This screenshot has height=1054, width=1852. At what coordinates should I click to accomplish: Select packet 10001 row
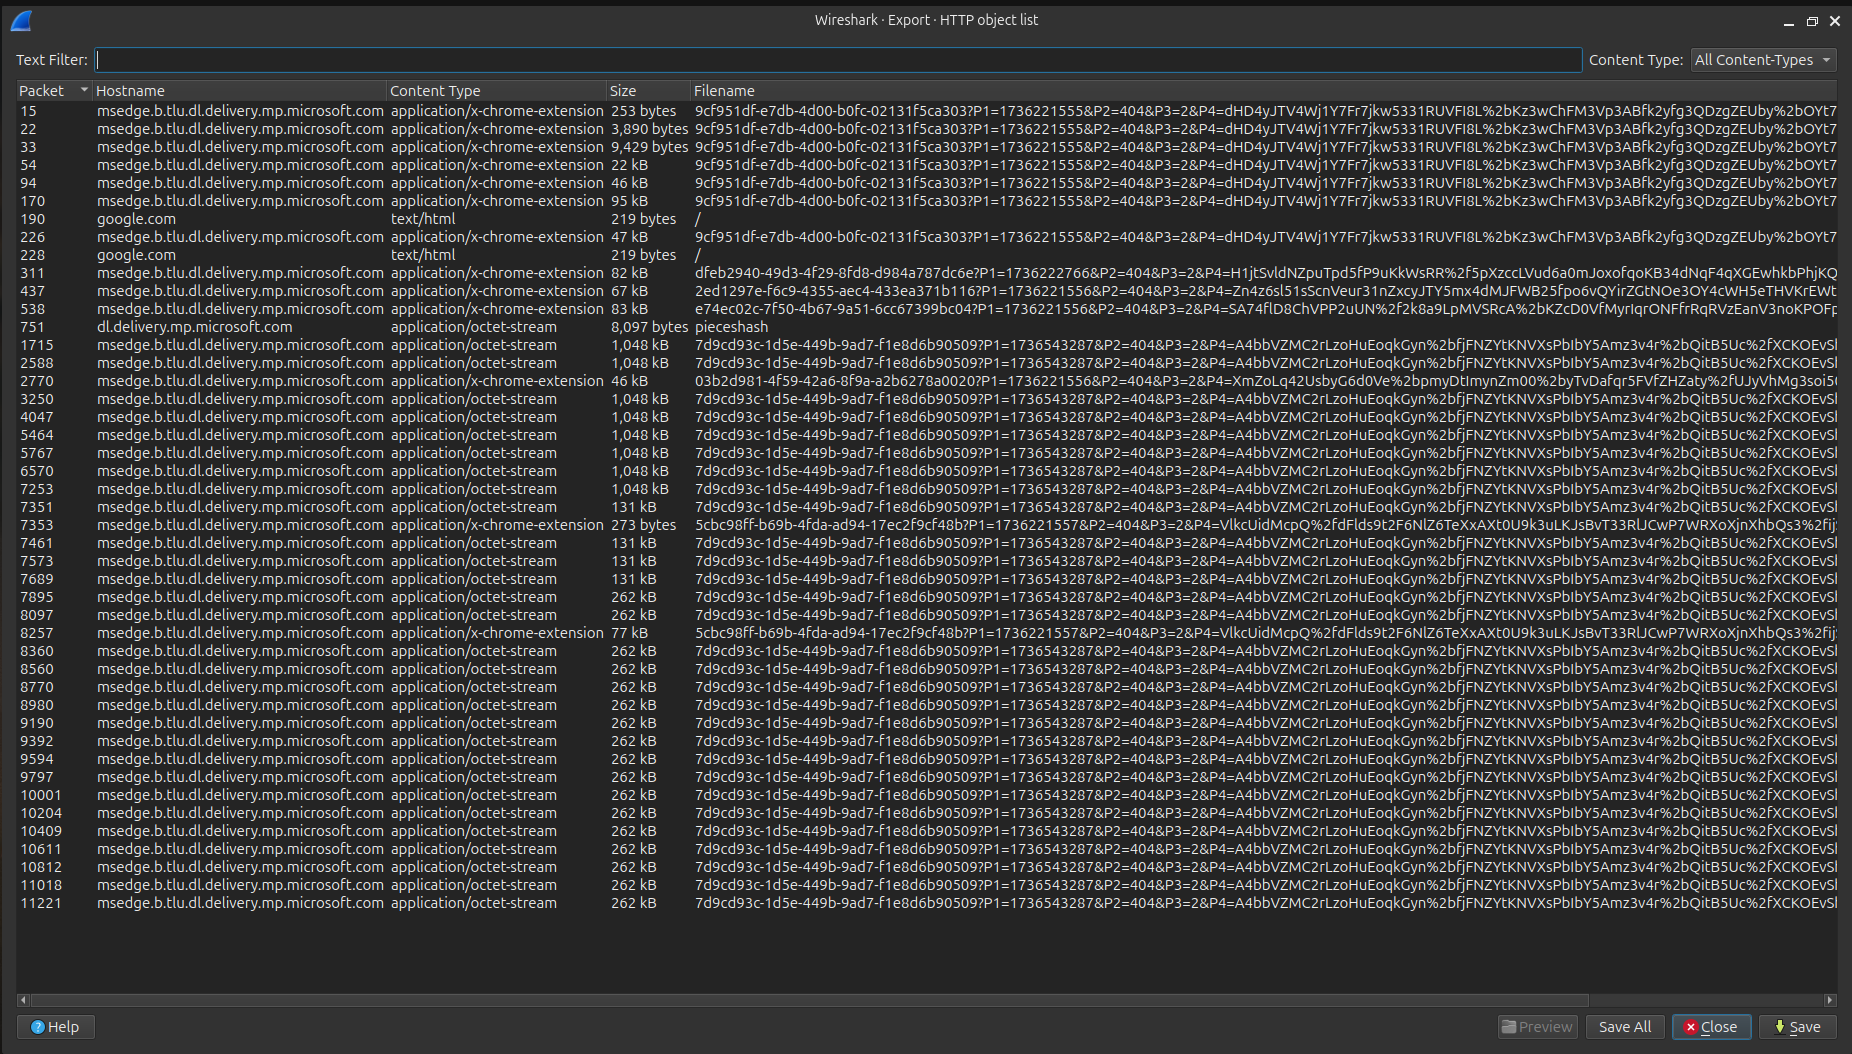coord(927,795)
